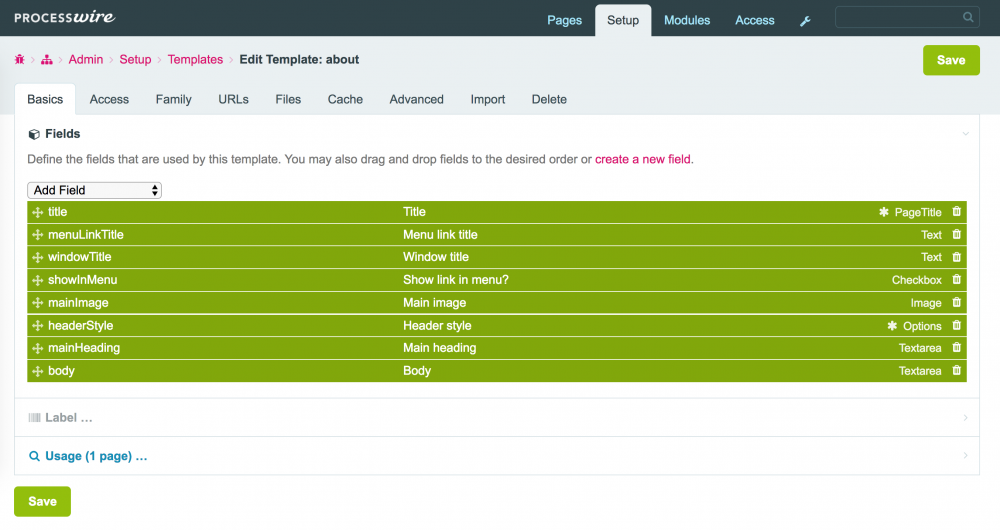
Task: Collapse the Fields section header
Action: (62, 134)
